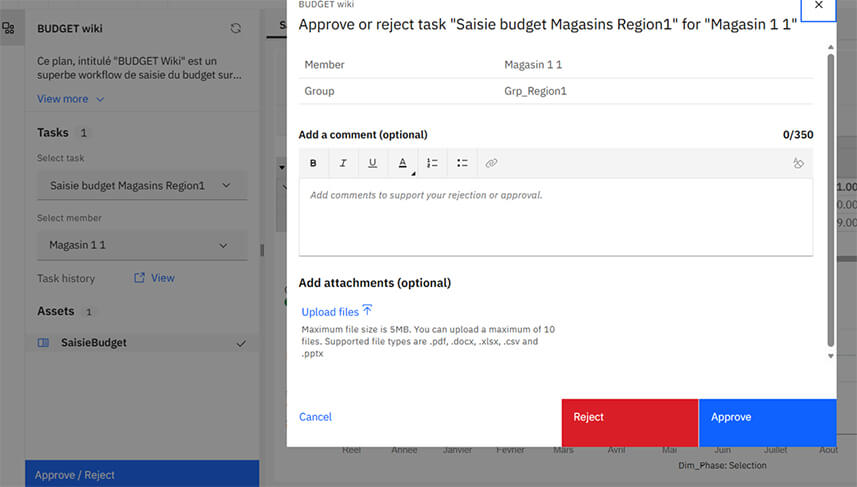Toggle bold formatting in comment editor

313,163
